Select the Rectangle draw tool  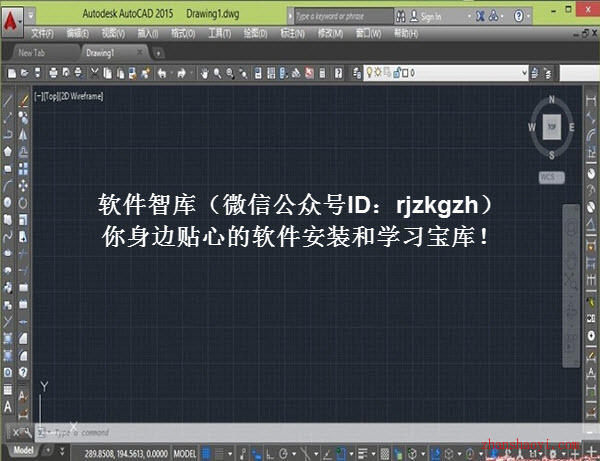pos(8,168)
